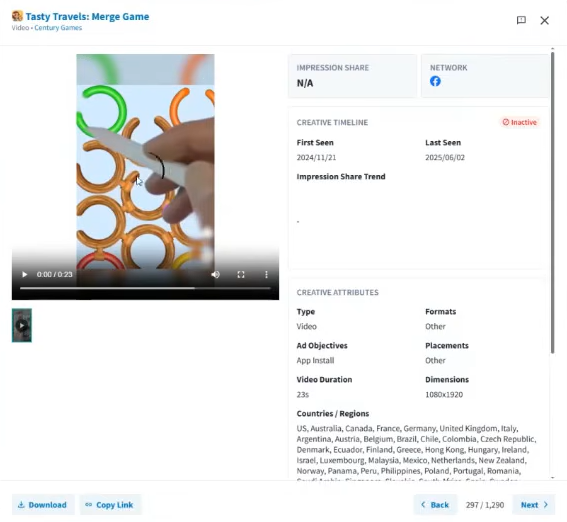Click the video time 0:00 / 0:23
Image resolution: width=567 pixels, height=522 pixels.
(x=55, y=275)
